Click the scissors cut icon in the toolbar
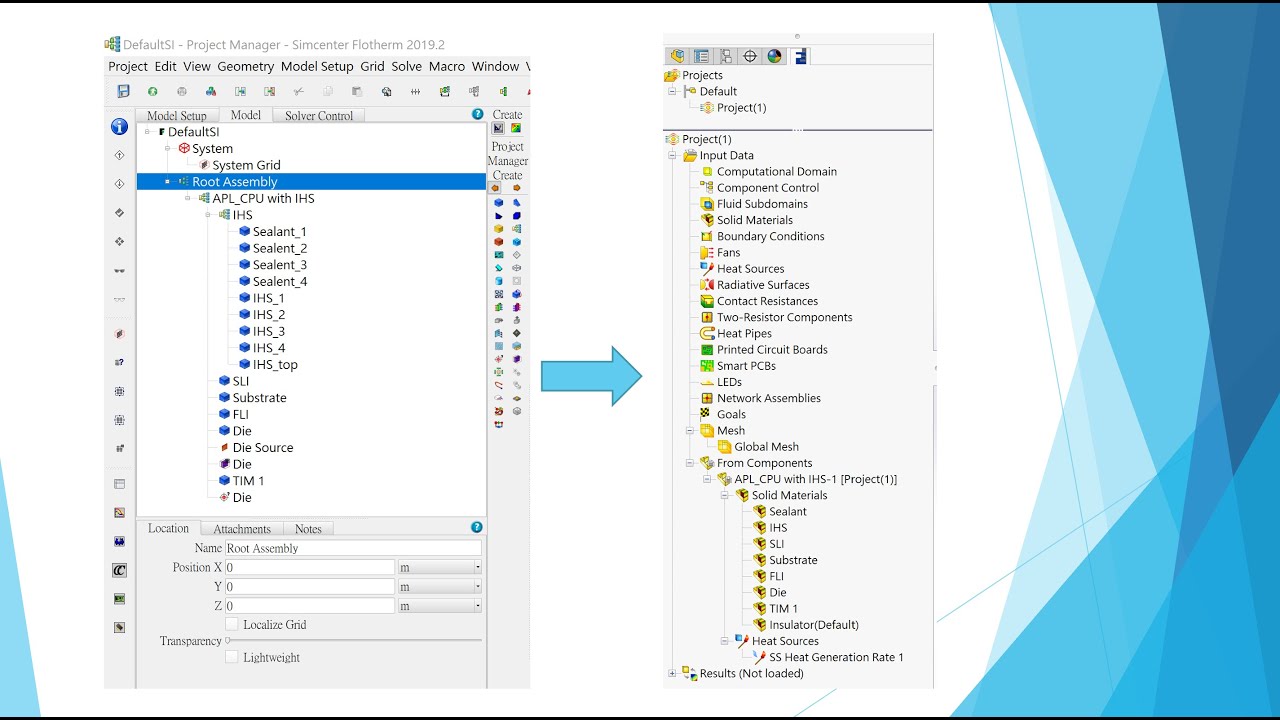 point(298,91)
